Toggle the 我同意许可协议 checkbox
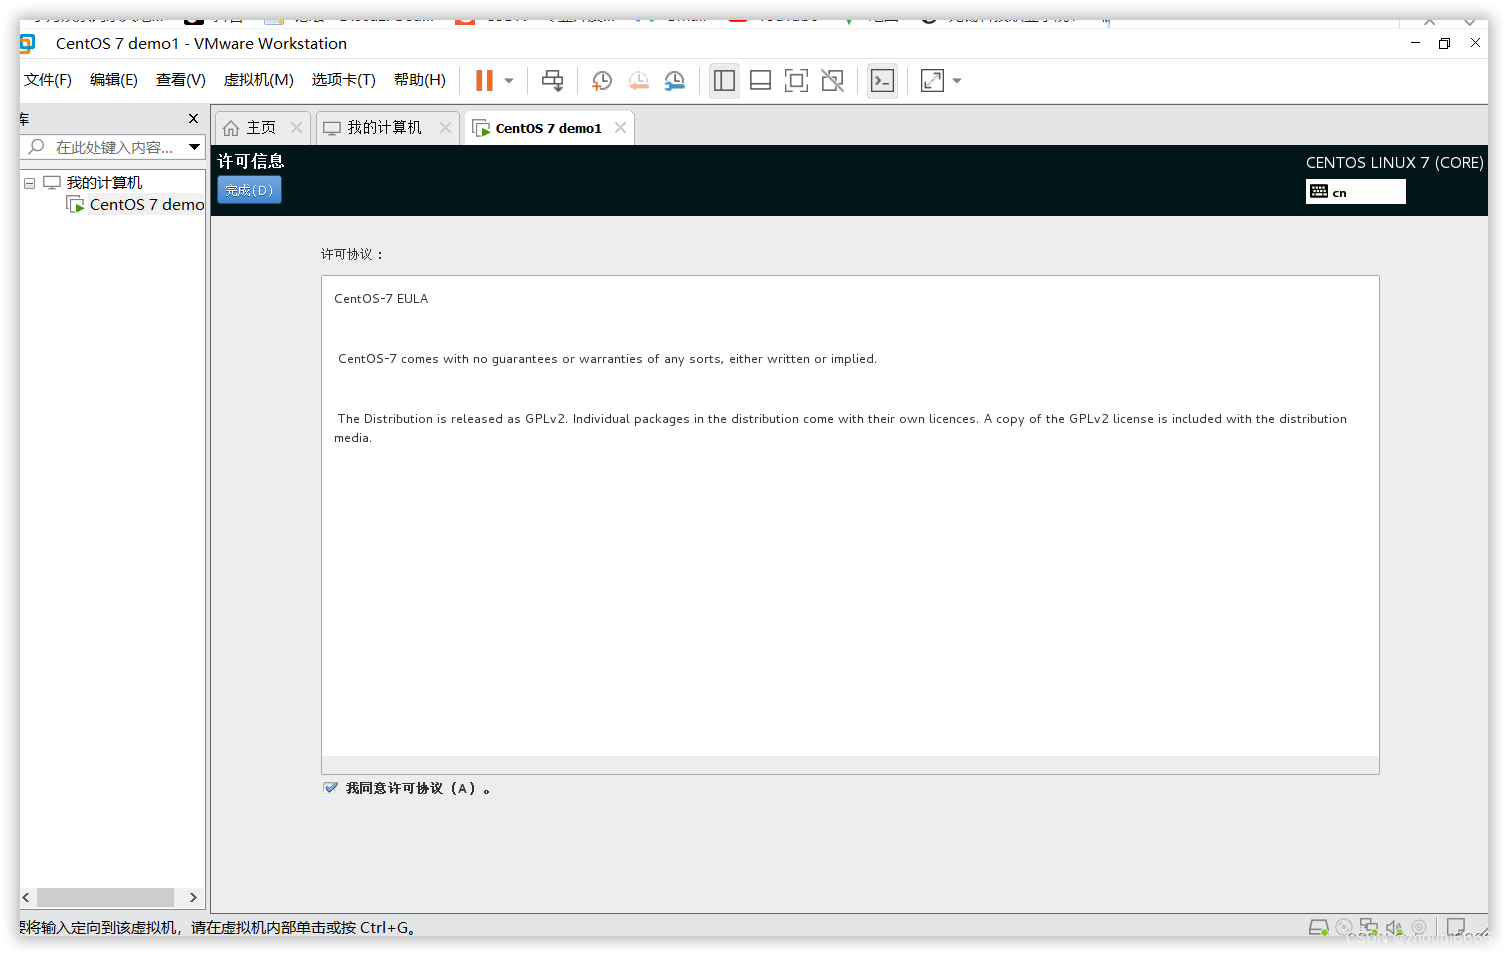Screen dimensions: 1508x956 tap(331, 788)
